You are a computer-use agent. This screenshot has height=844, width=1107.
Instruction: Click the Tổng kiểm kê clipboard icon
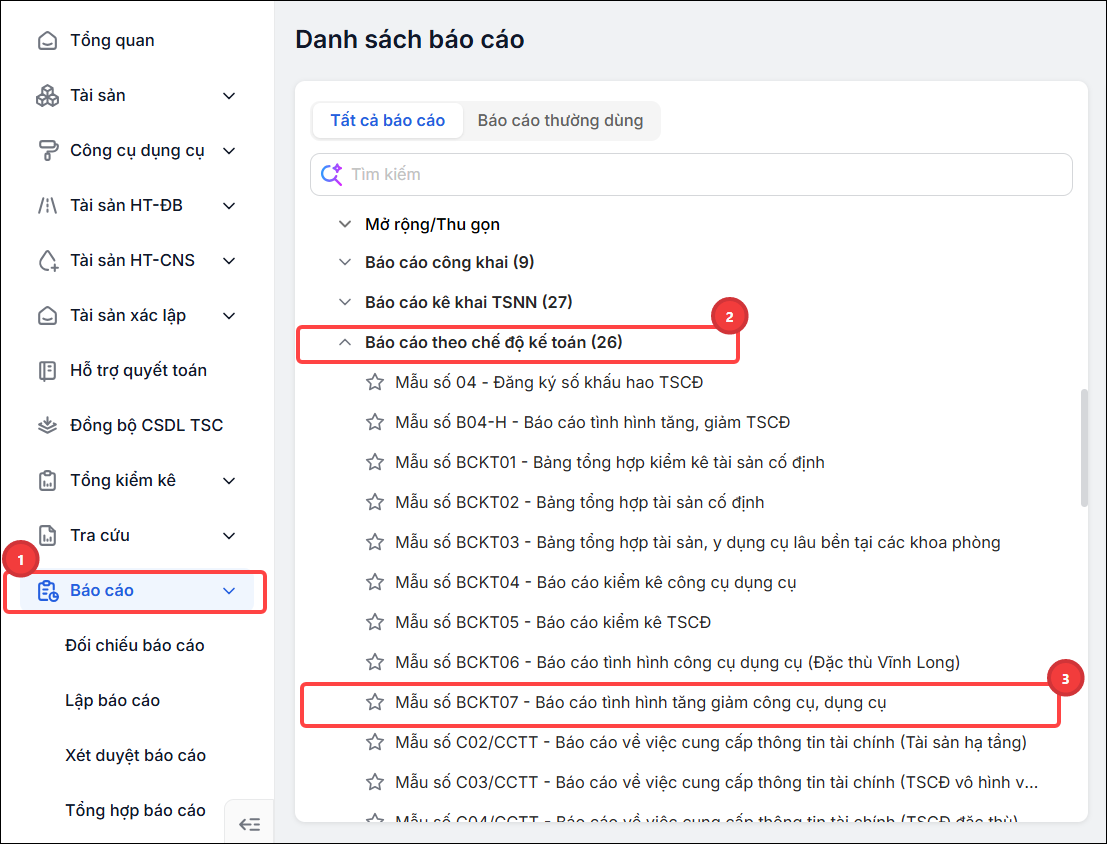pyautogui.click(x=47, y=480)
